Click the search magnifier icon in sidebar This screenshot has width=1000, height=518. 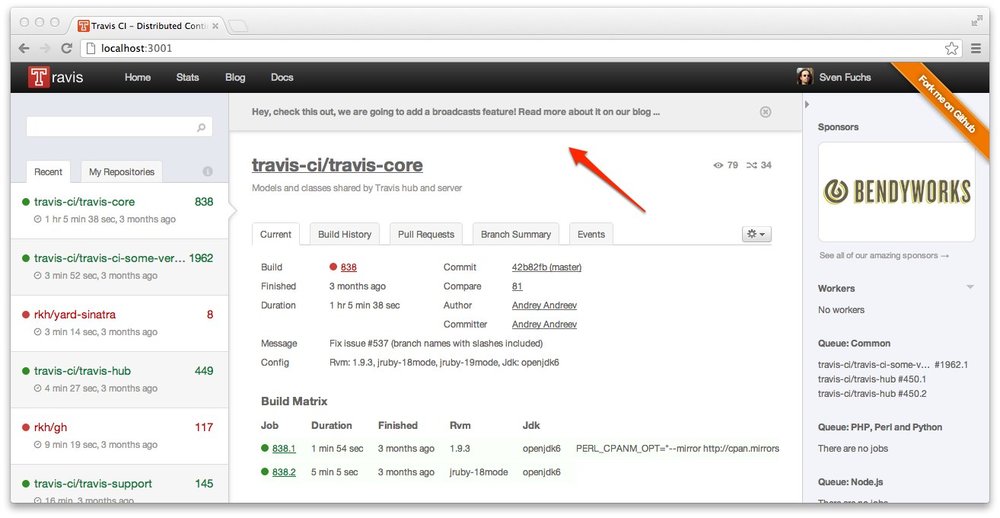tap(201, 128)
